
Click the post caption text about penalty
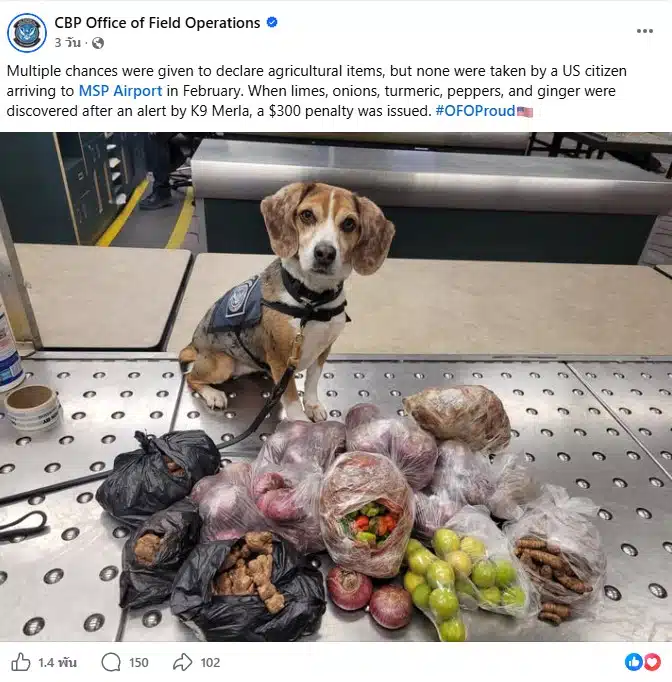pos(317,91)
